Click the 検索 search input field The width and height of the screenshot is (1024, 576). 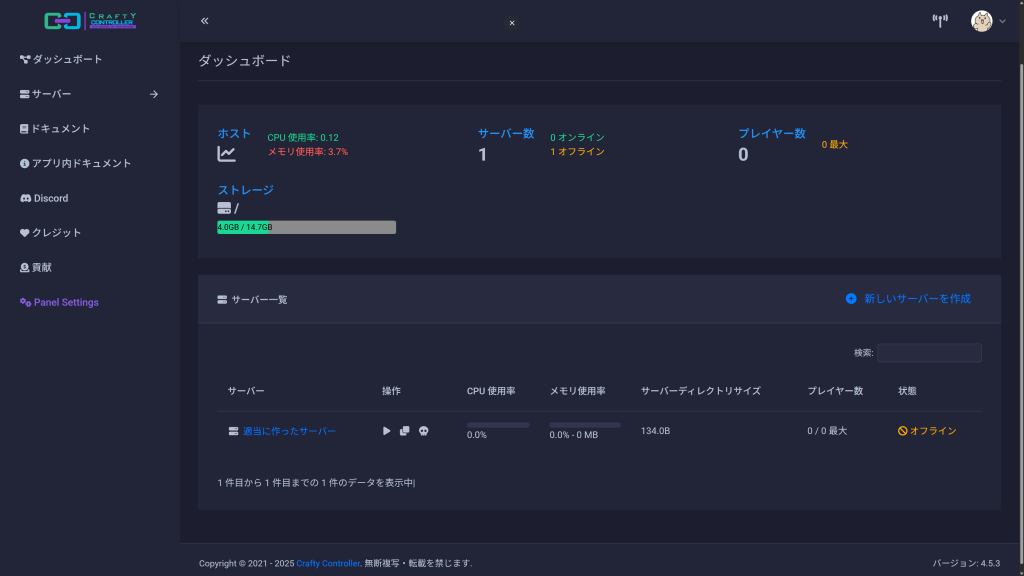tap(929, 353)
